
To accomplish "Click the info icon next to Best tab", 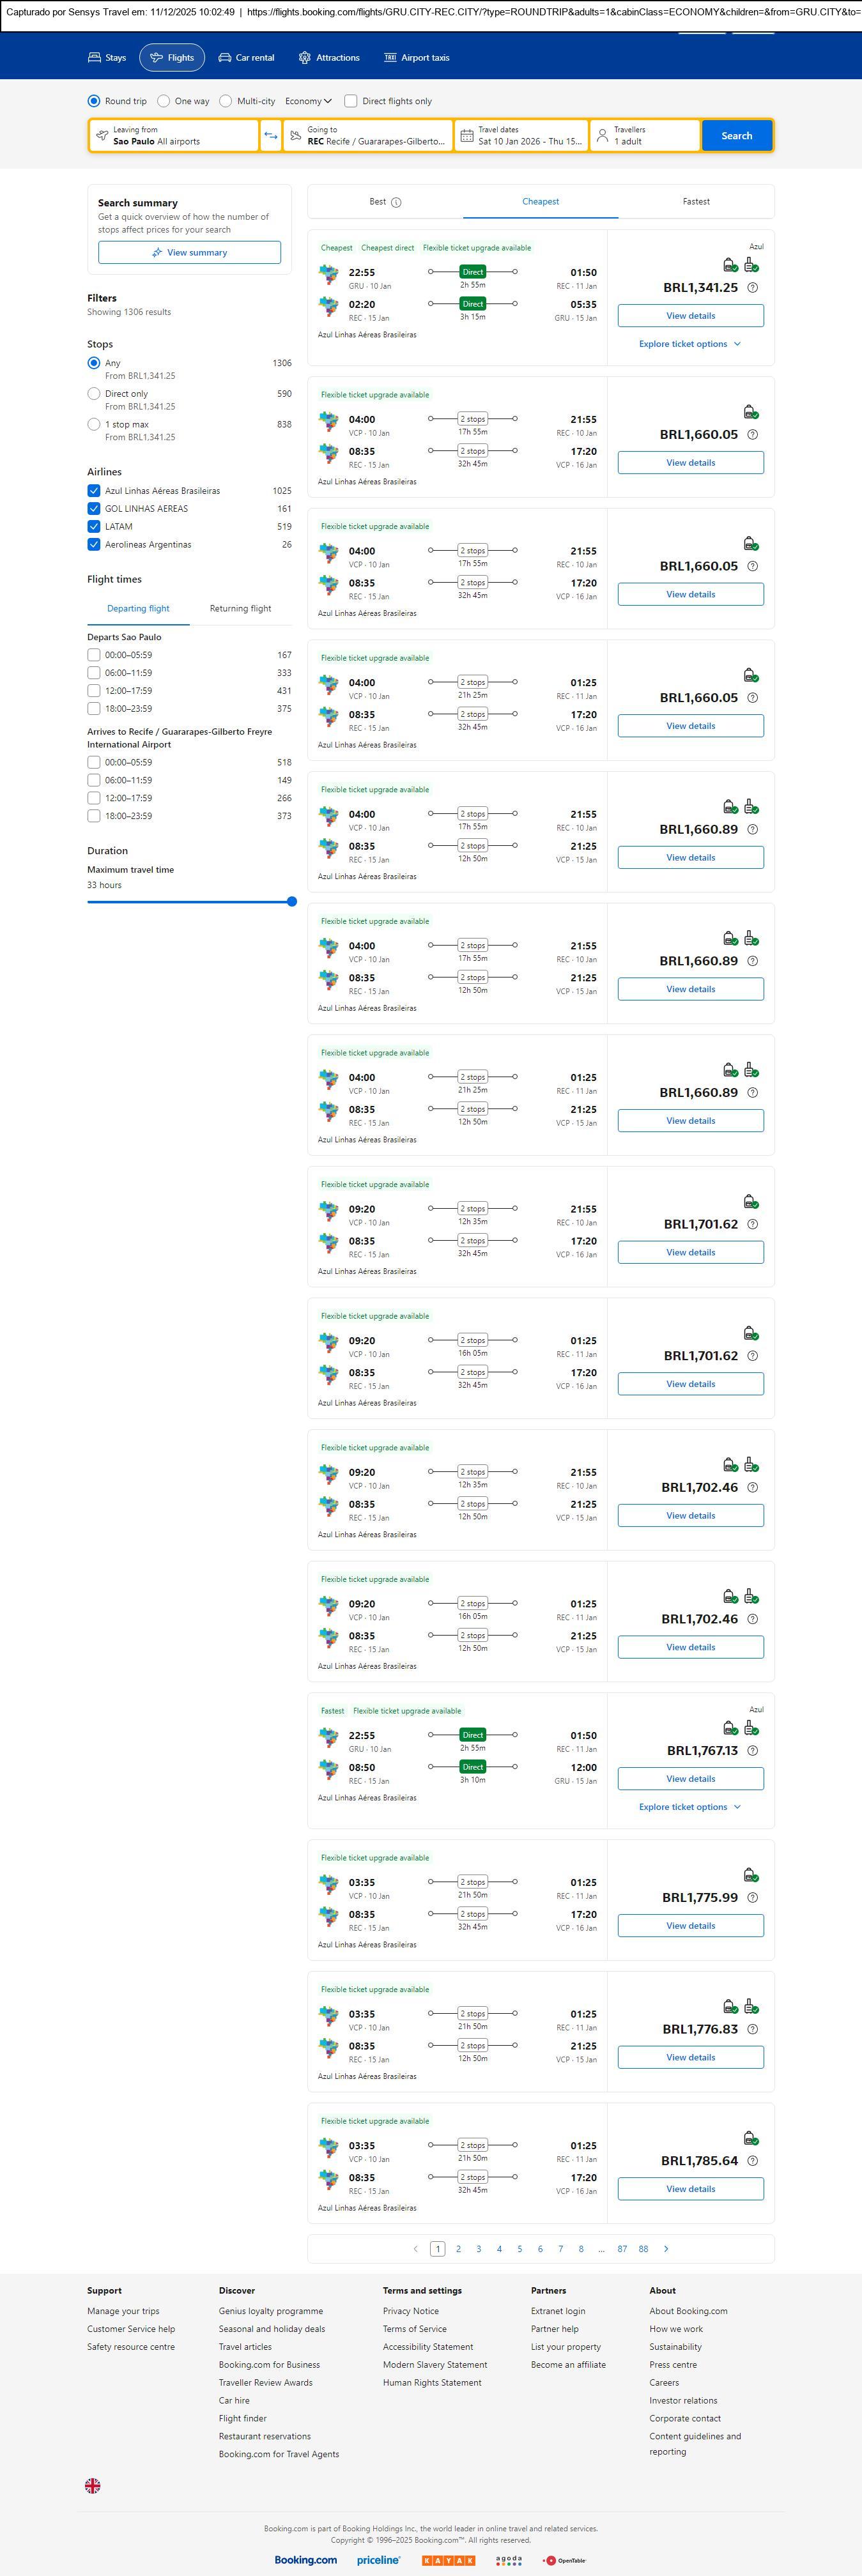I will point(396,202).
